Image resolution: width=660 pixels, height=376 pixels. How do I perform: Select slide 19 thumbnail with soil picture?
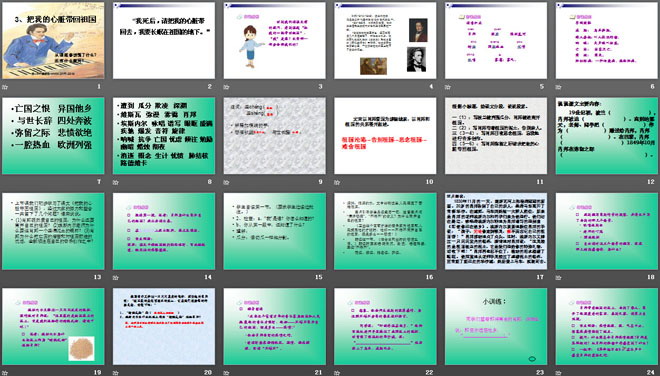tap(53, 326)
